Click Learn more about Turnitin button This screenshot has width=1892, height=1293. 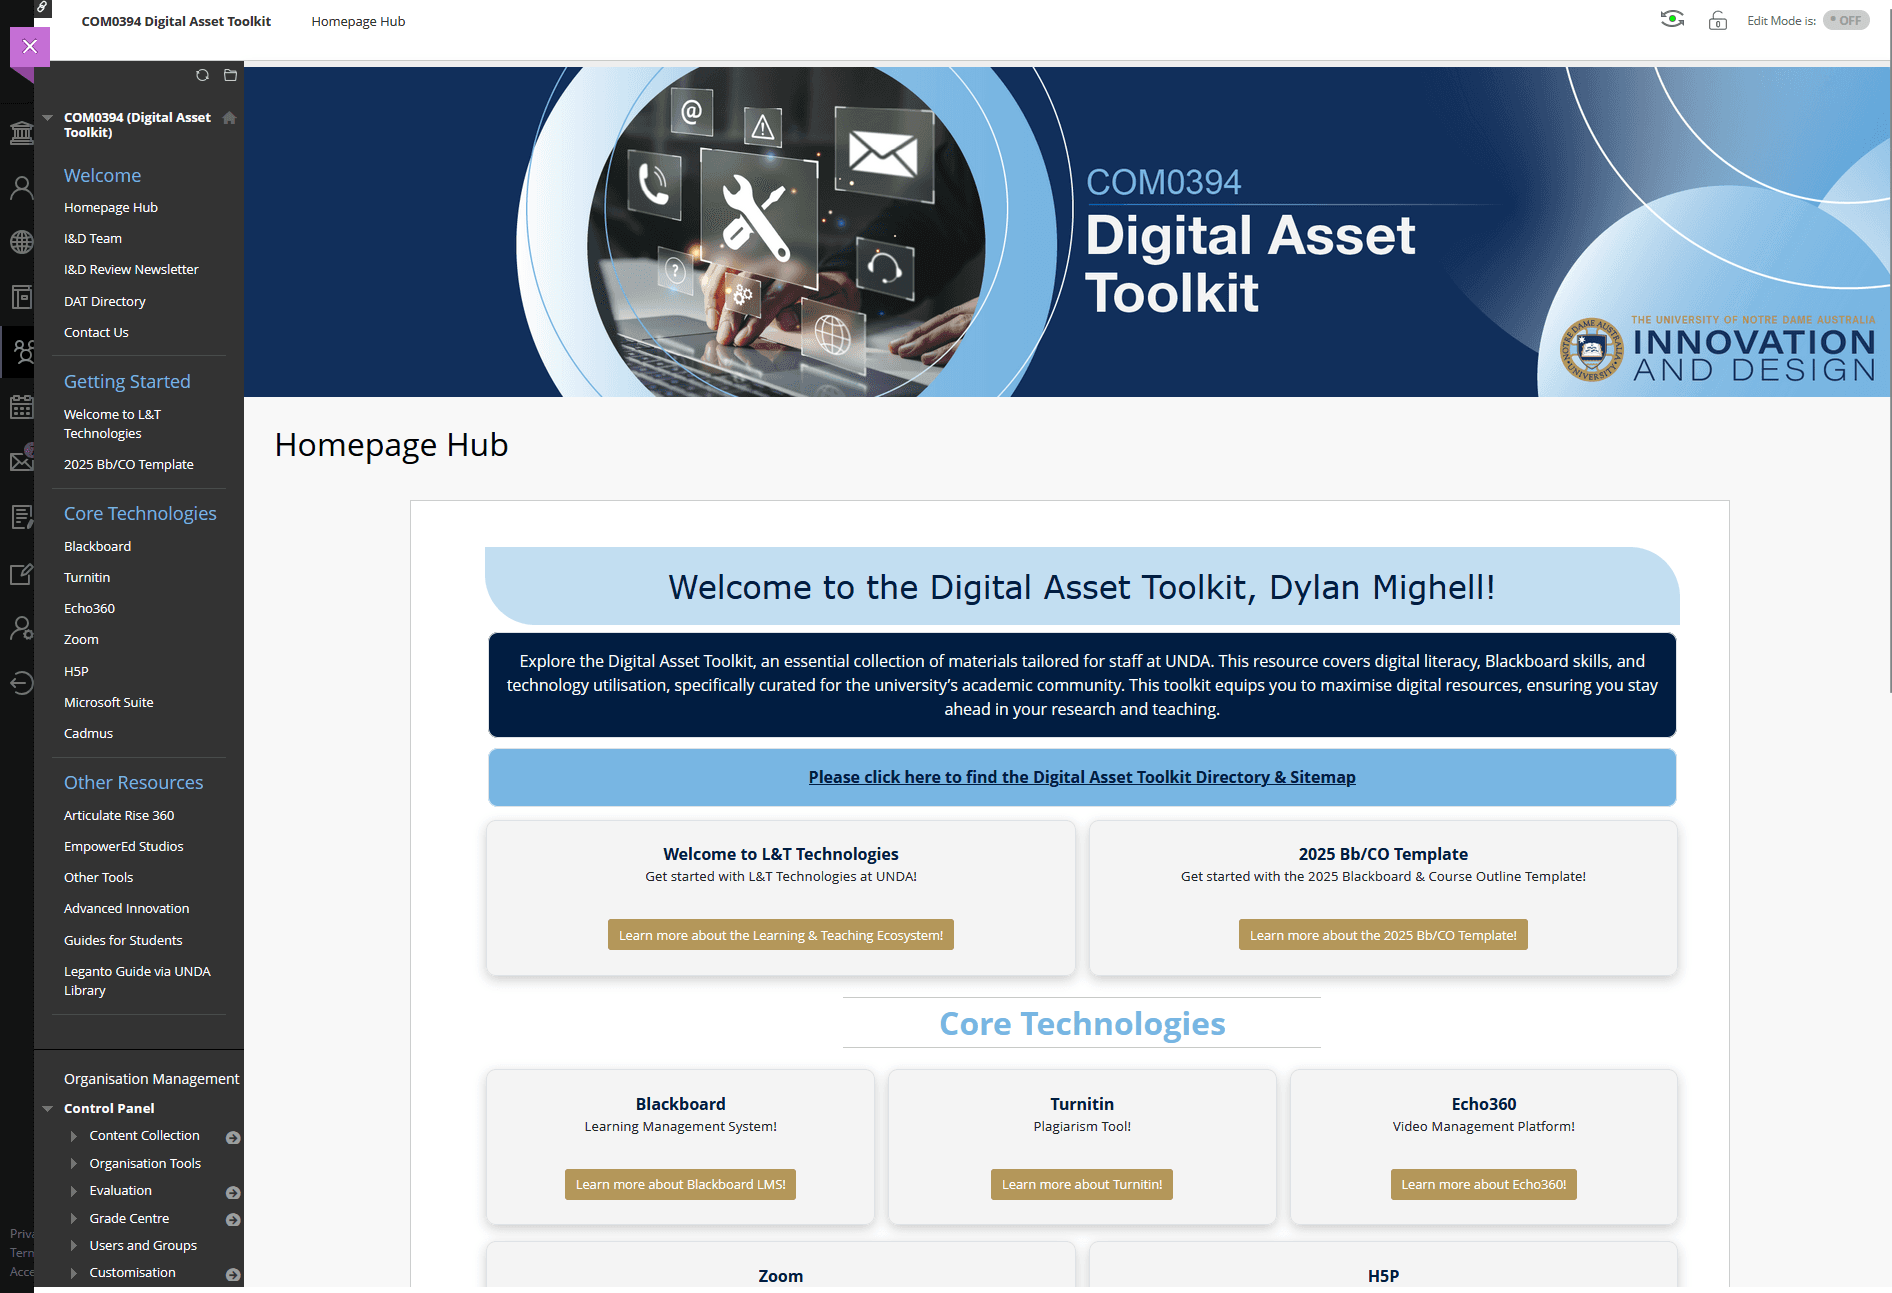tap(1081, 1184)
